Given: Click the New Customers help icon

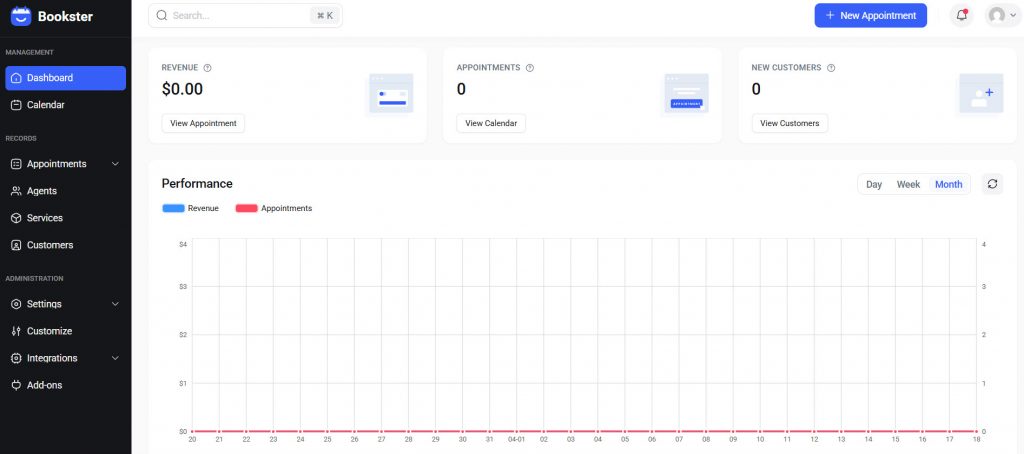Looking at the screenshot, I should [831, 68].
